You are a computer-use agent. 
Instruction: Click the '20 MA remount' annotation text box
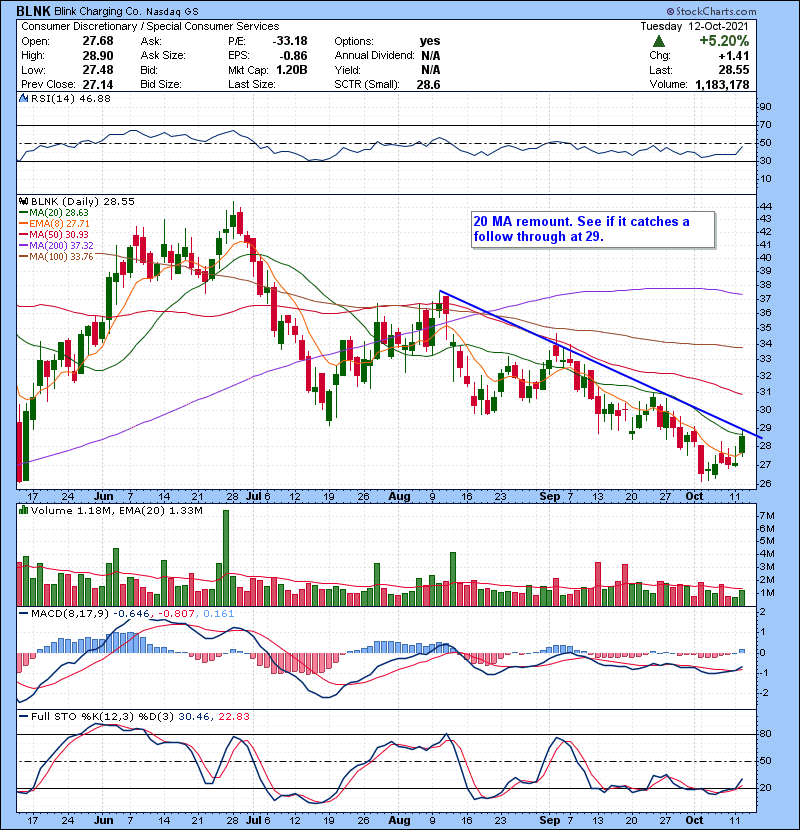pos(593,229)
